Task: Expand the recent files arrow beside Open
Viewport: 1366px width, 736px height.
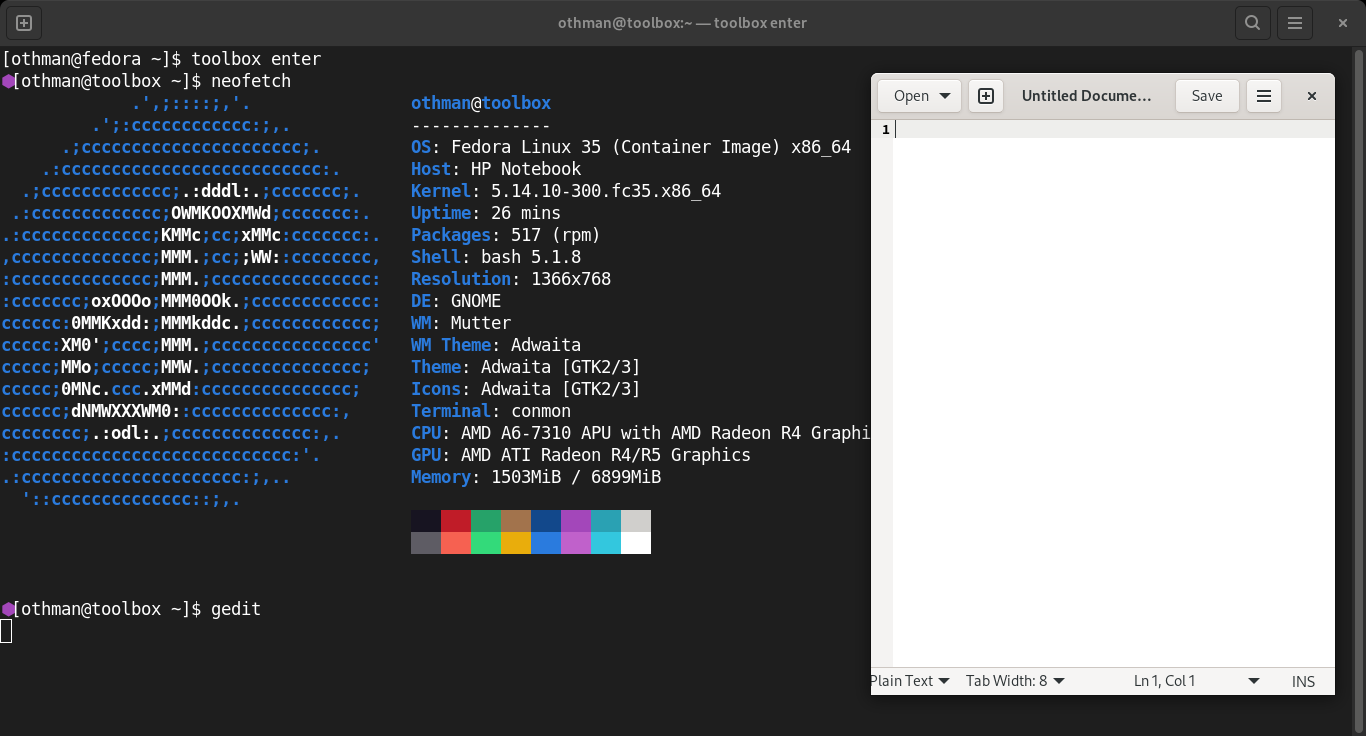Action: coord(945,96)
